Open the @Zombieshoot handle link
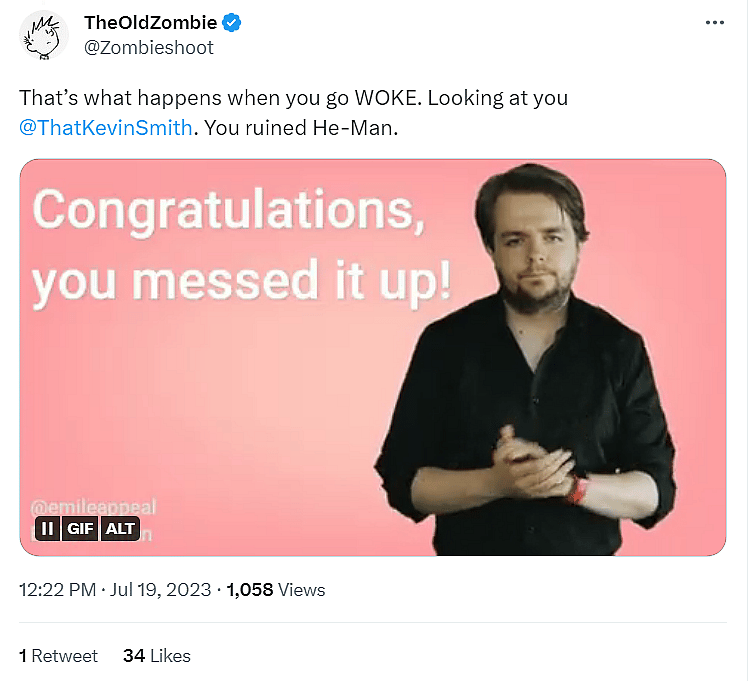Image resolution: width=752 pixels, height=681 pixels. [149, 47]
